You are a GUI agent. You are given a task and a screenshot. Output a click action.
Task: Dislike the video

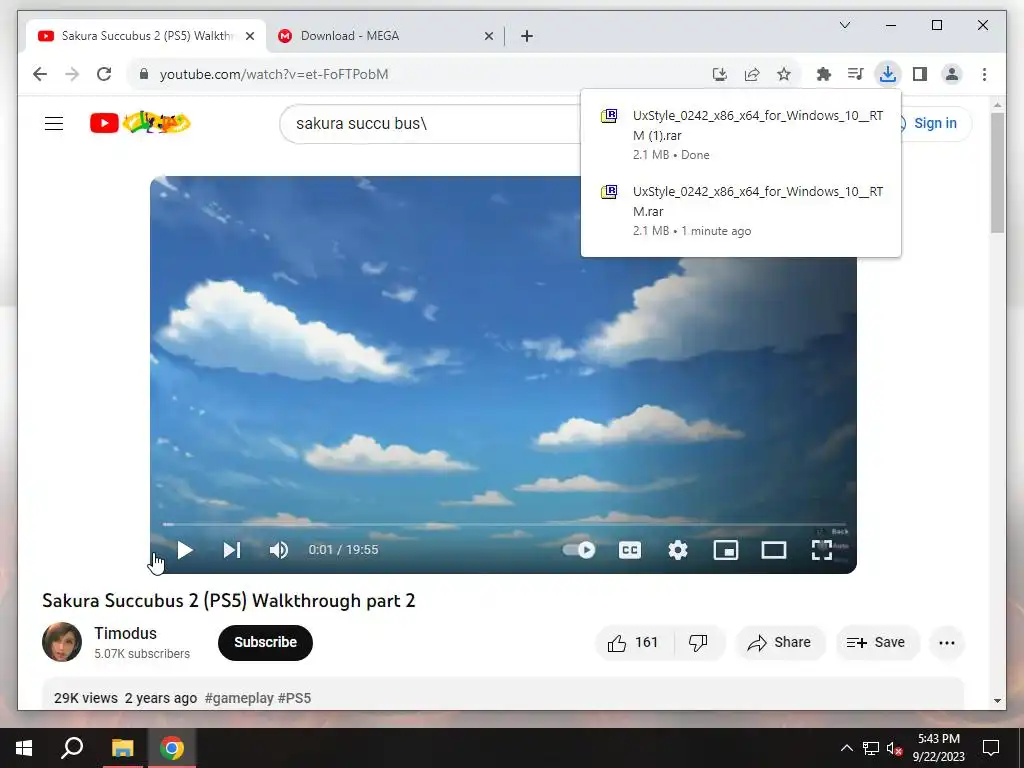click(698, 643)
